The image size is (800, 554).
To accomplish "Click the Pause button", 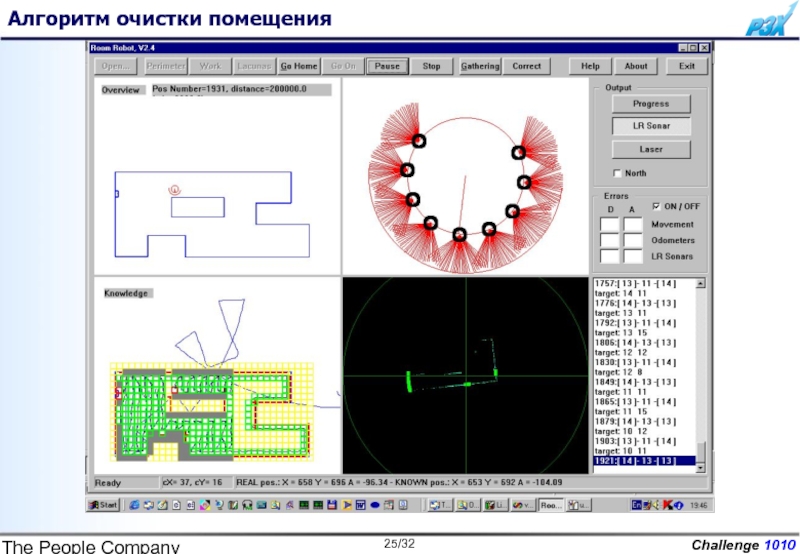I will pos(387,66).
